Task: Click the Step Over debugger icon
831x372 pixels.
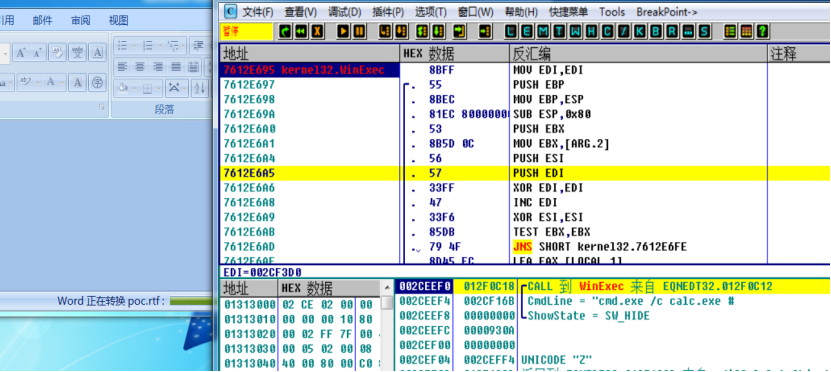Action: pos(401,32)
